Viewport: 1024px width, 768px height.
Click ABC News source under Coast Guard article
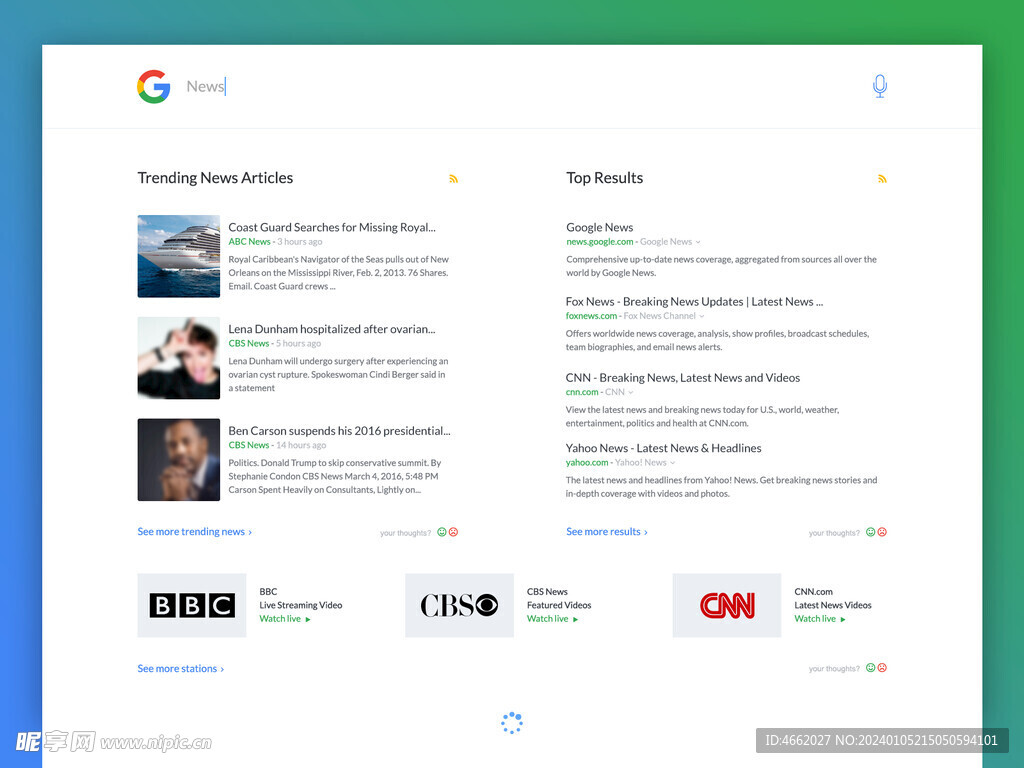[x=249, y=242]
